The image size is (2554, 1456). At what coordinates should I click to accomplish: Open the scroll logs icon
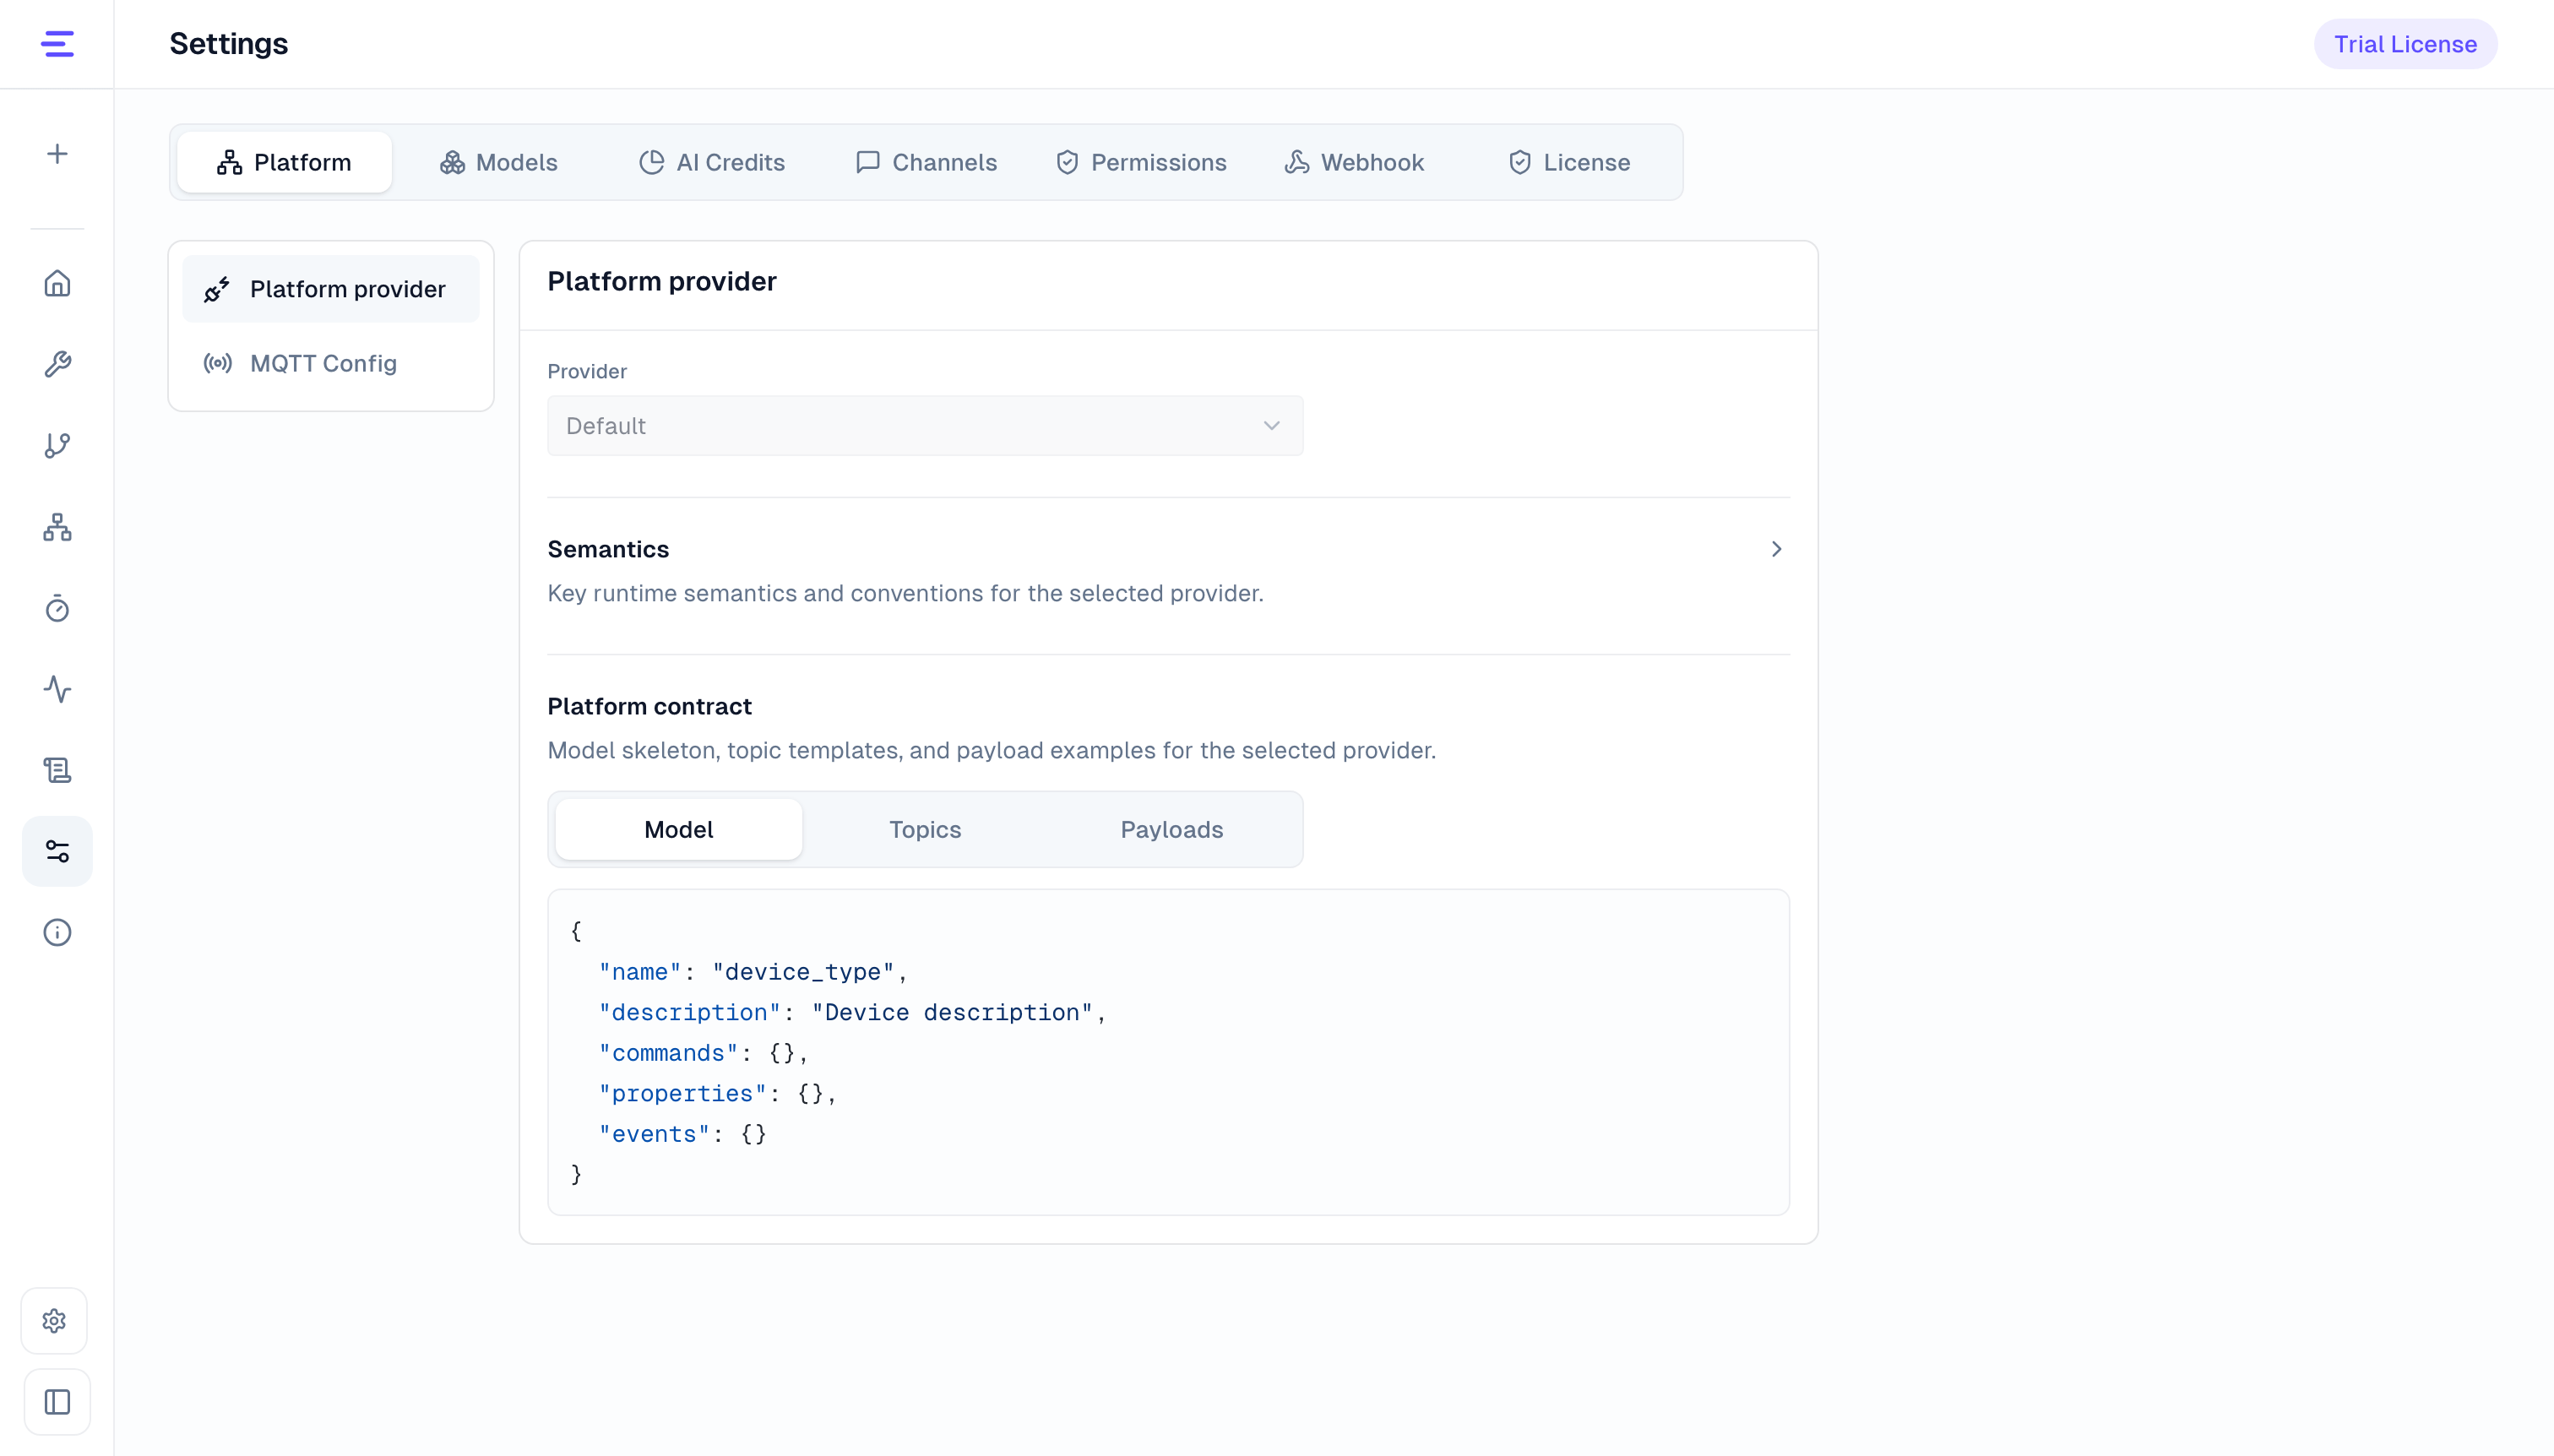tap(57, 770)
